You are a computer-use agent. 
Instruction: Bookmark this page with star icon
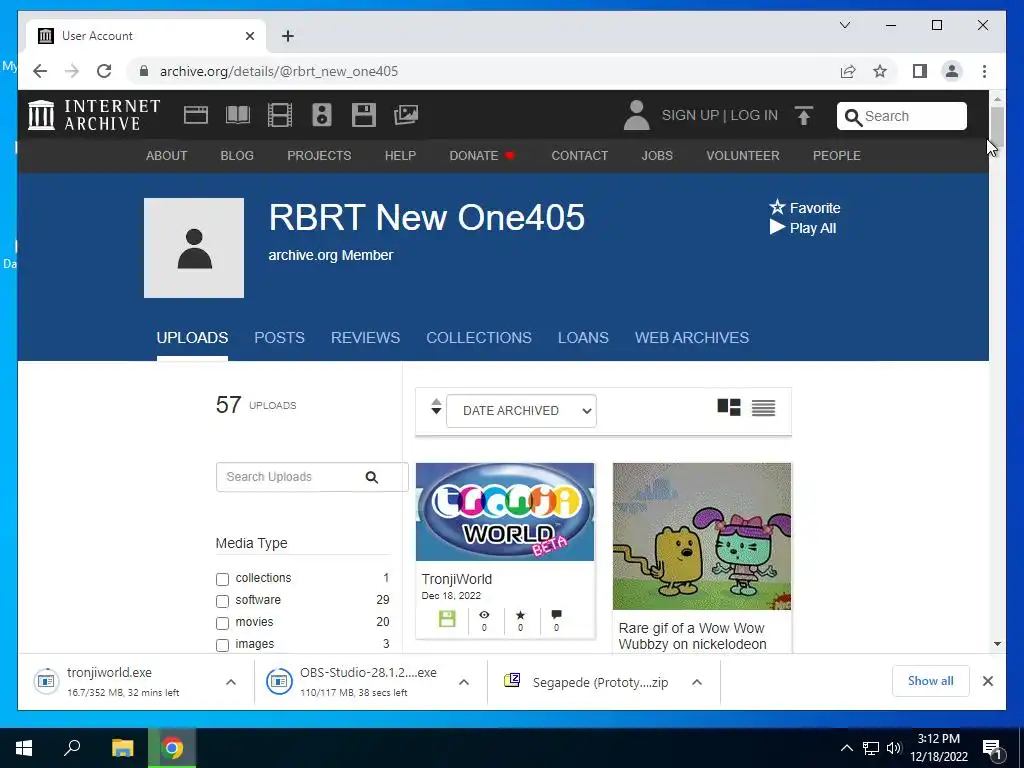pyautogui.click(x=880, y=71)
